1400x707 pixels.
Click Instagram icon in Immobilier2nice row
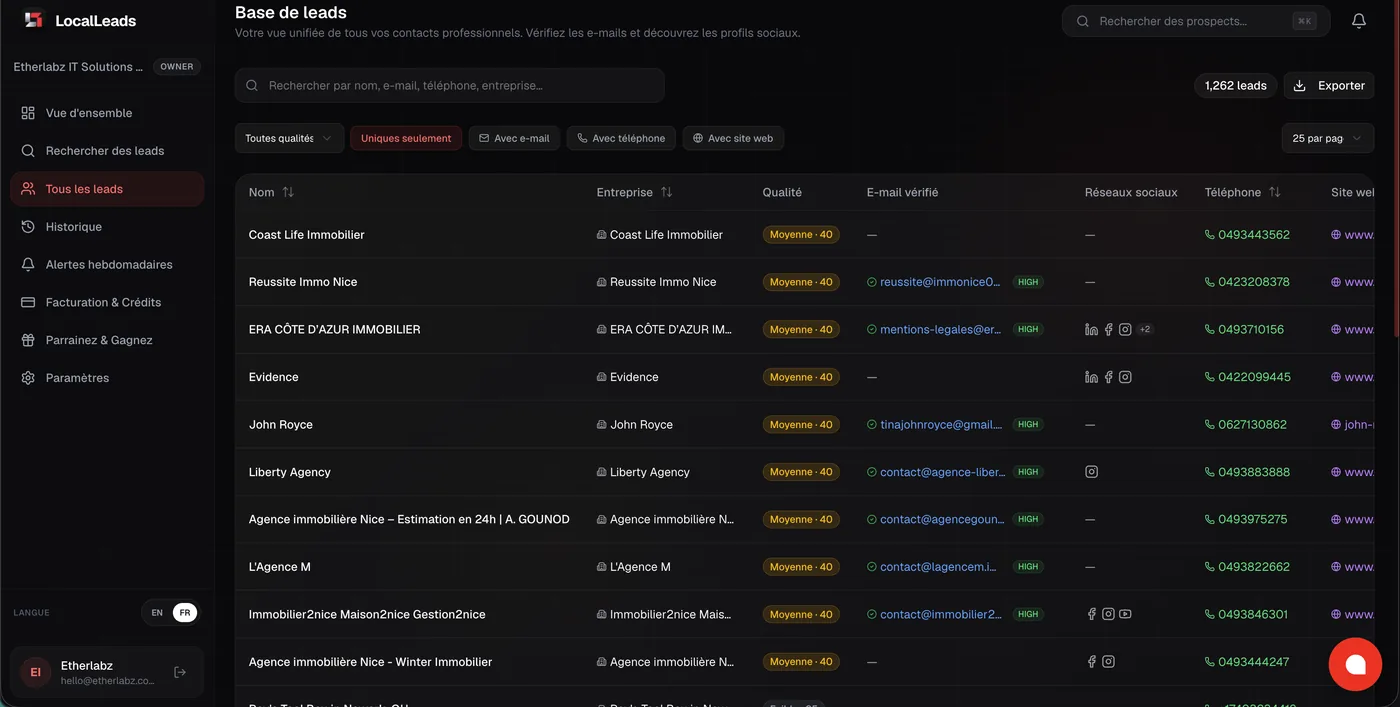1108,614
